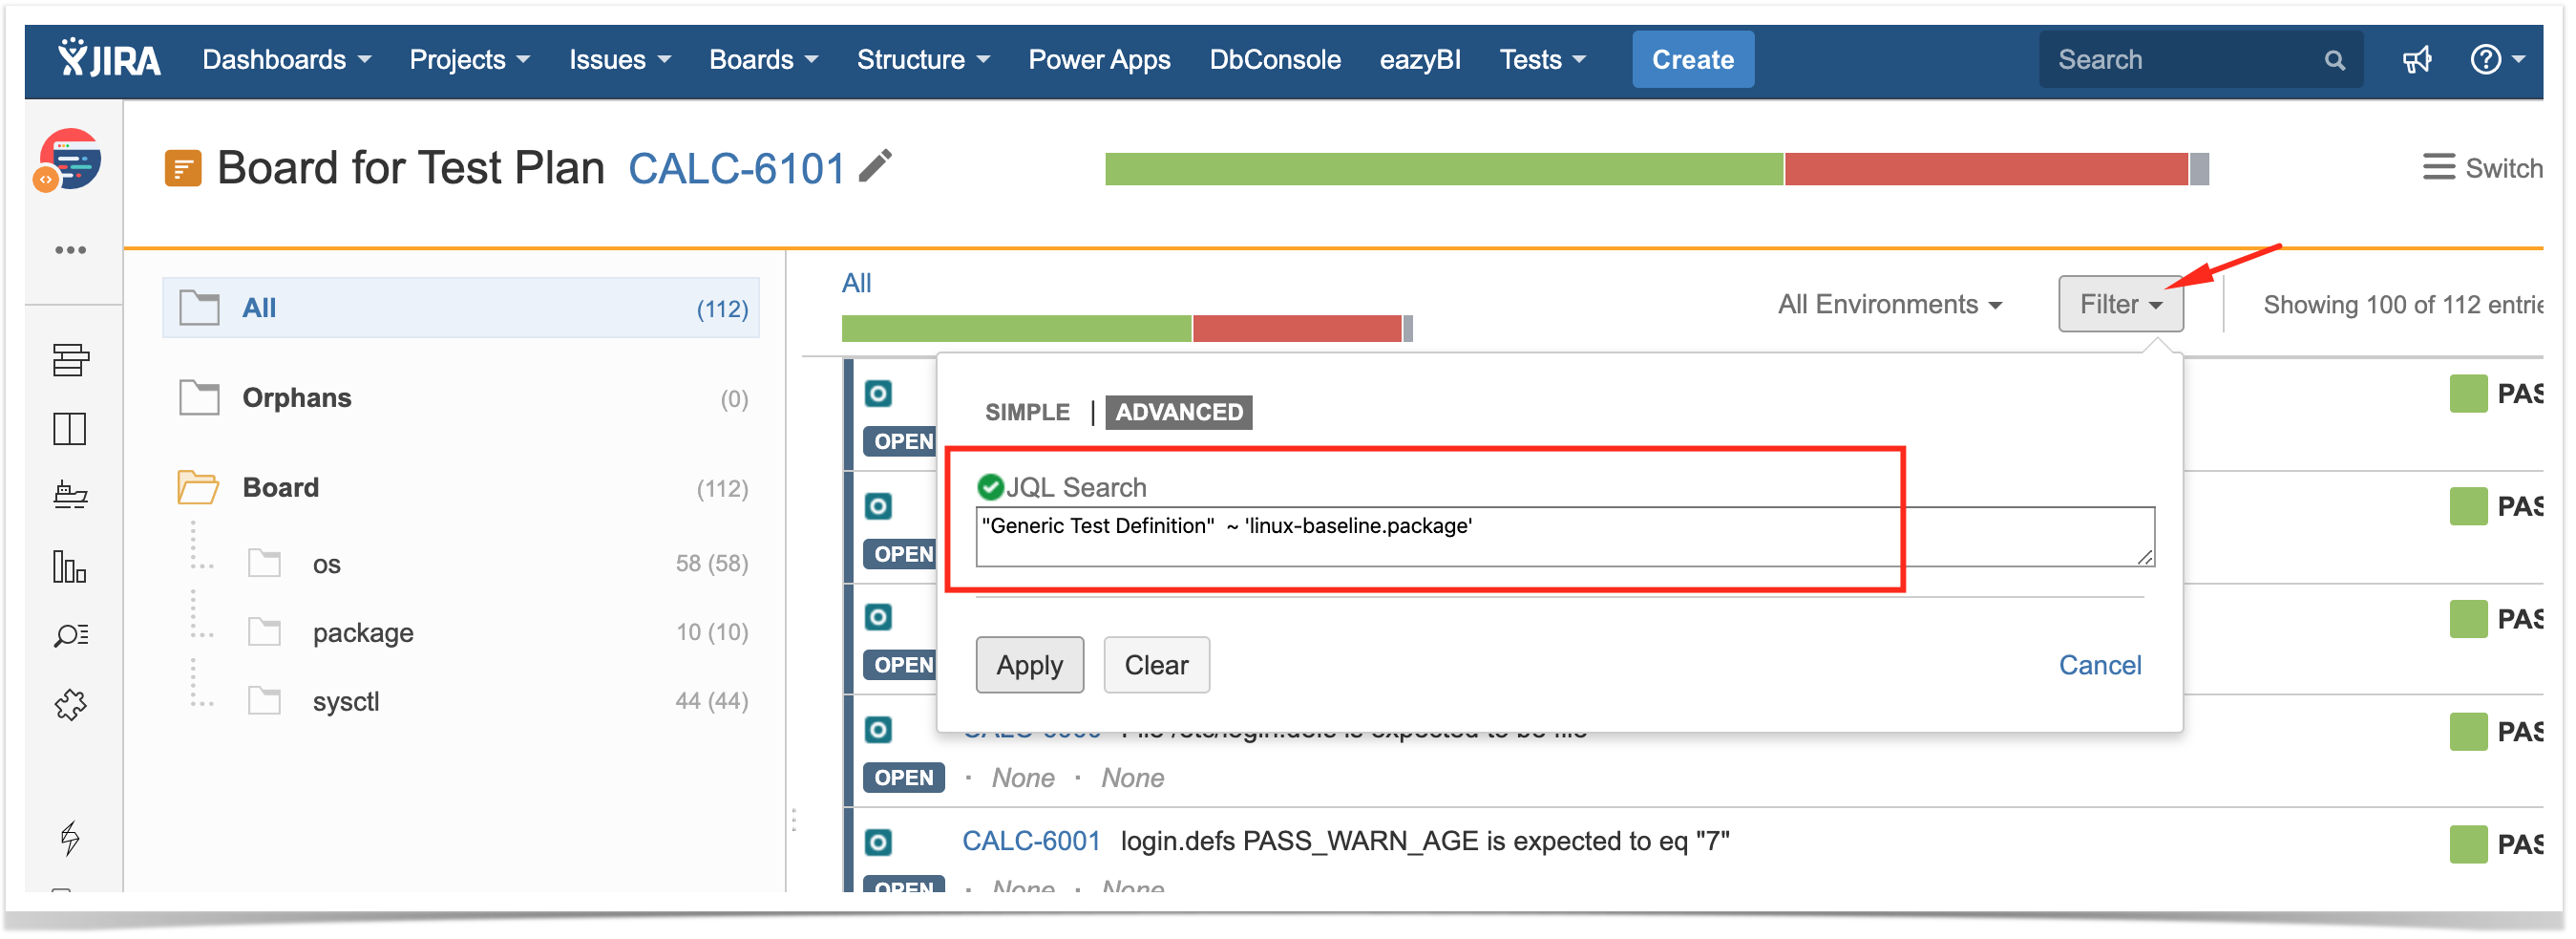Open the Dashboards menu
This screenshot has height=939, width=2576.
pos(286,60)
